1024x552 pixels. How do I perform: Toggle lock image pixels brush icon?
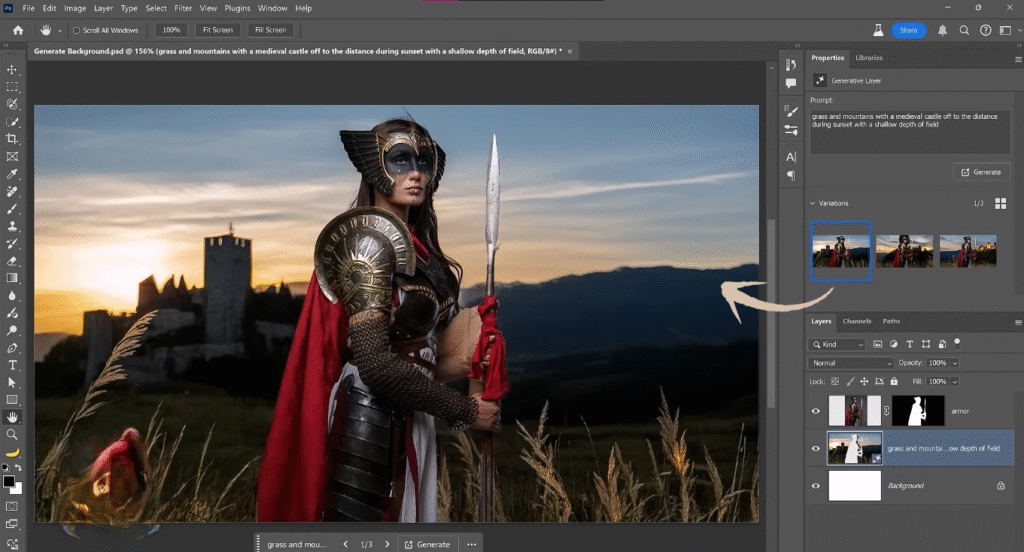[850, 382]
